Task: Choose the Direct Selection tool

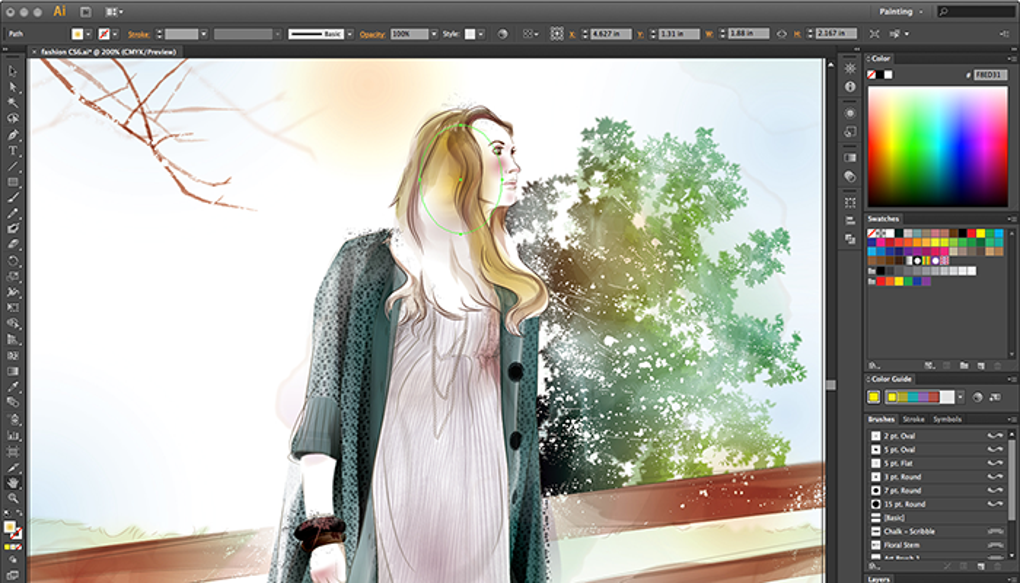Action: (x=13, y=87)
